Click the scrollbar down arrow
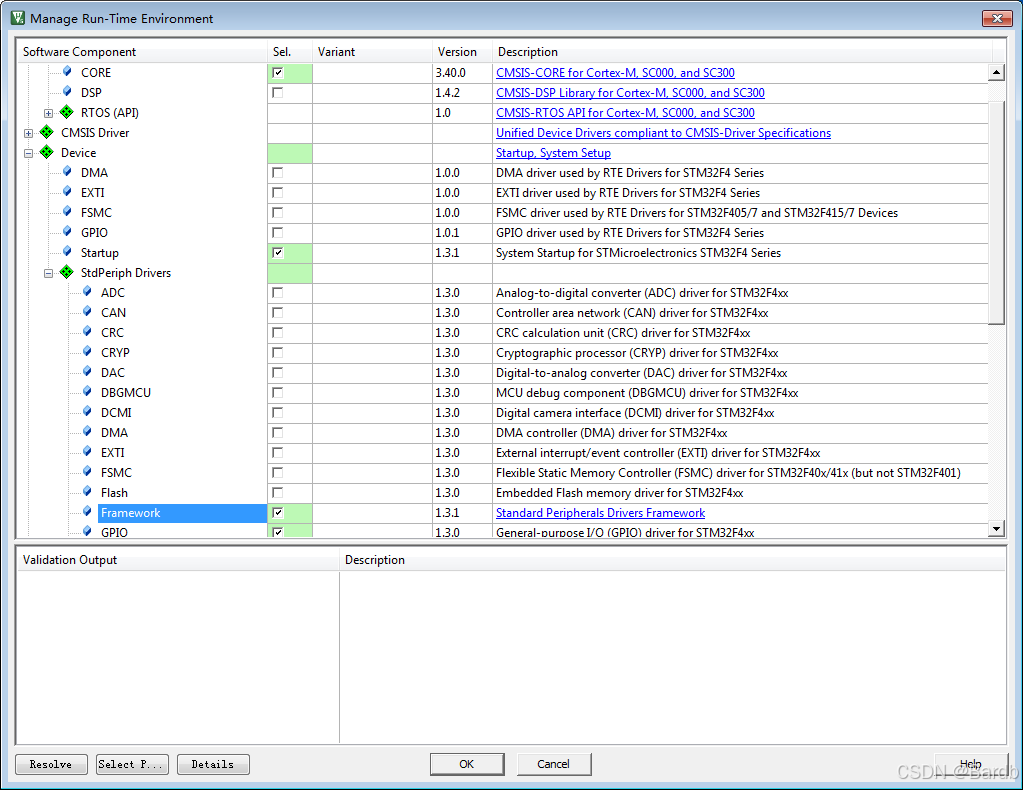Viewport: 1023px width, 790px height. point(996,529)
